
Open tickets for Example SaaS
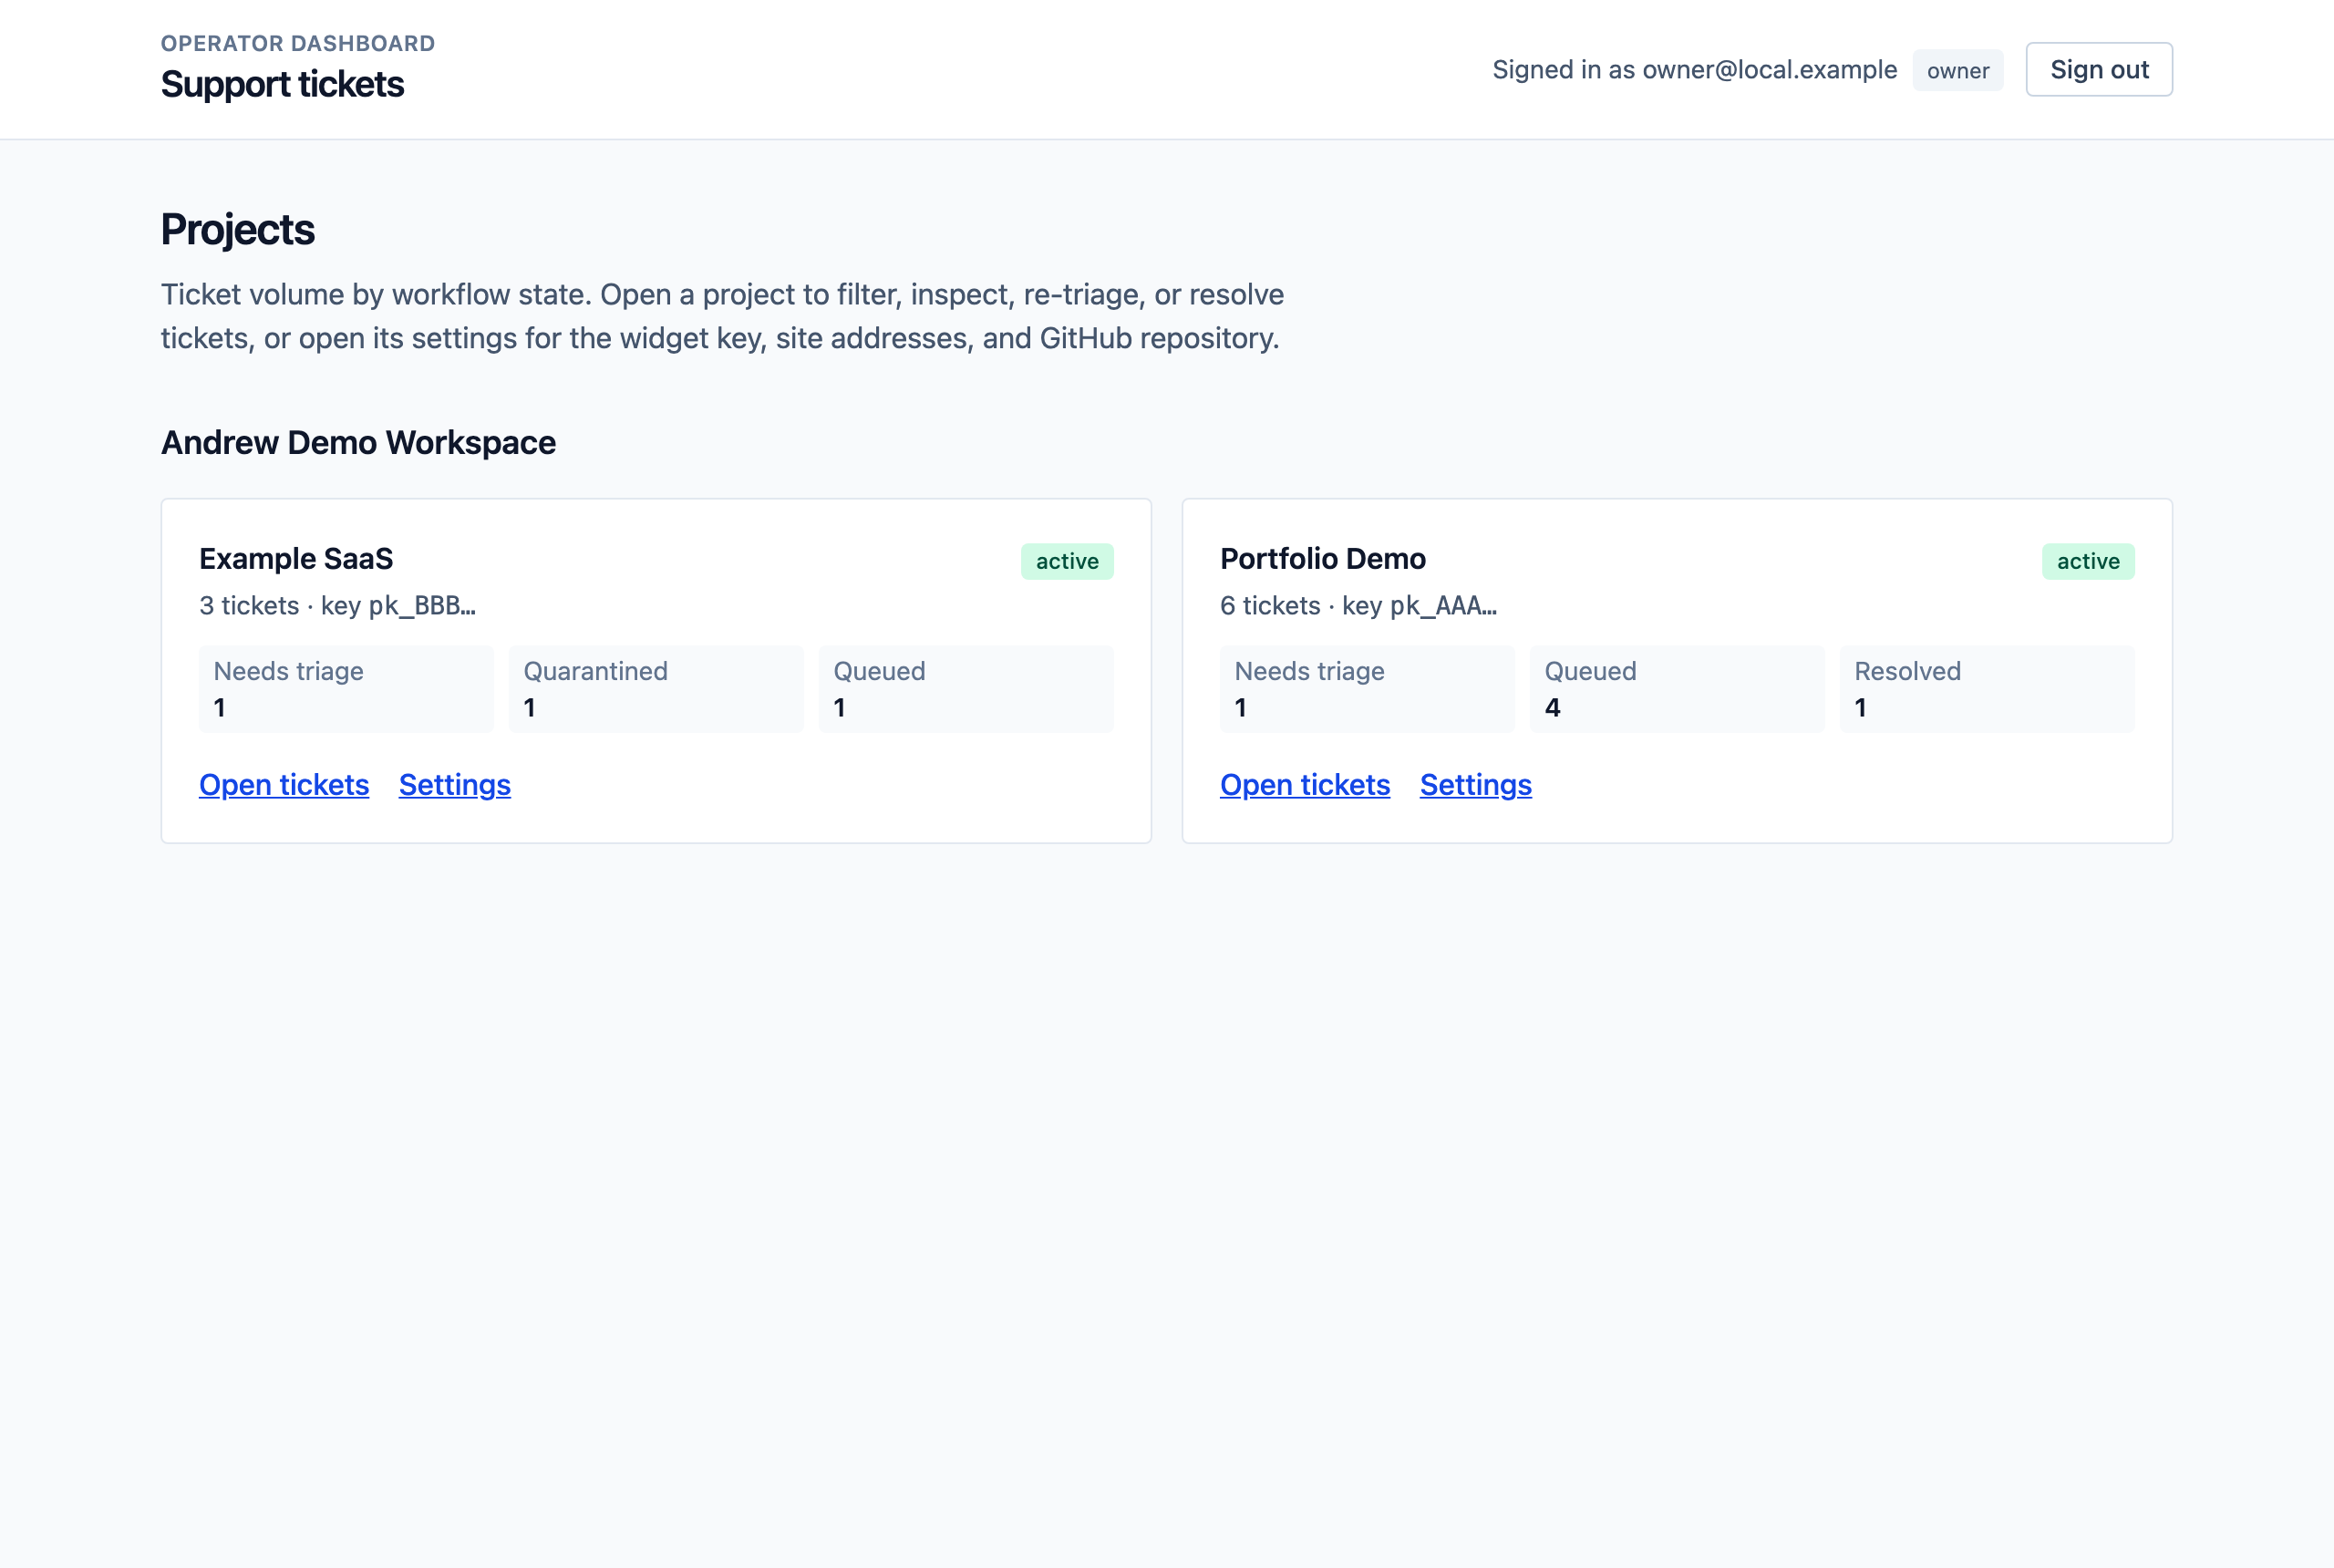284,785
